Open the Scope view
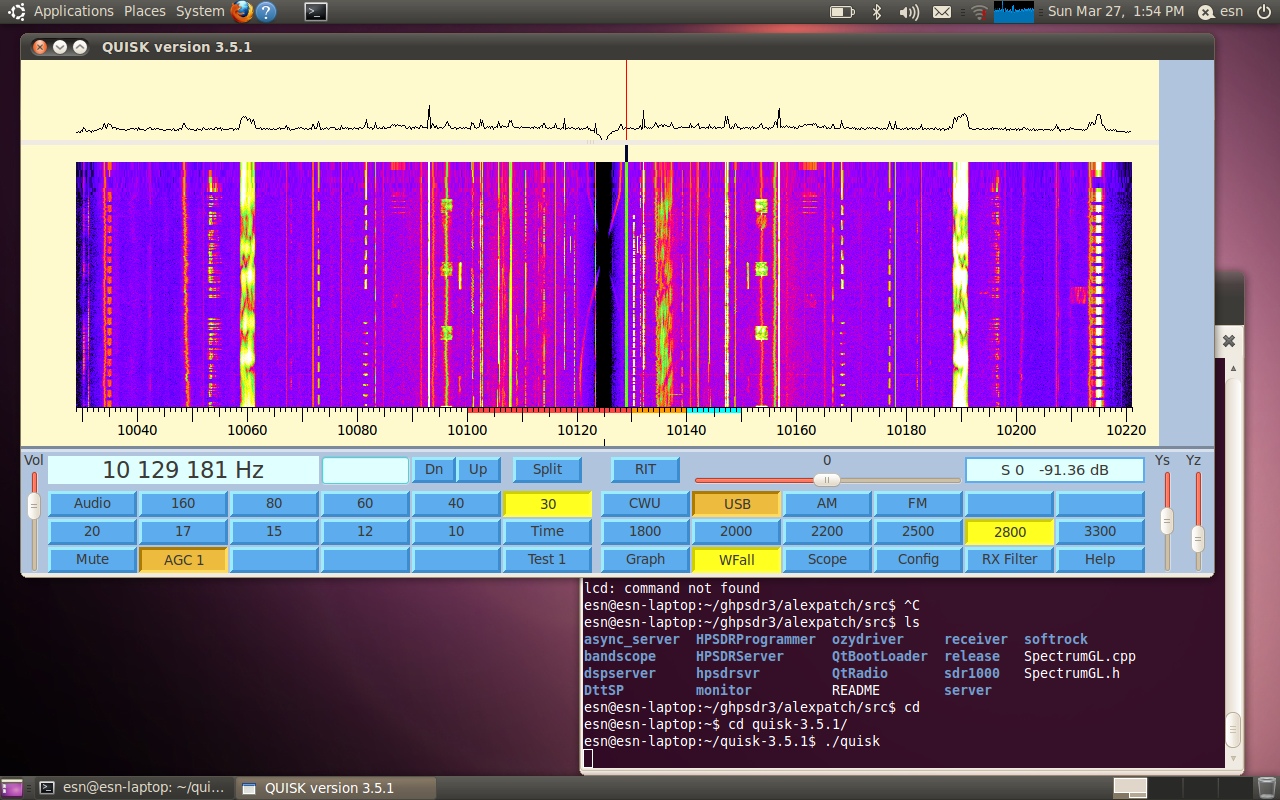Viewport: 1280px width, 800px height. point(827,559)
